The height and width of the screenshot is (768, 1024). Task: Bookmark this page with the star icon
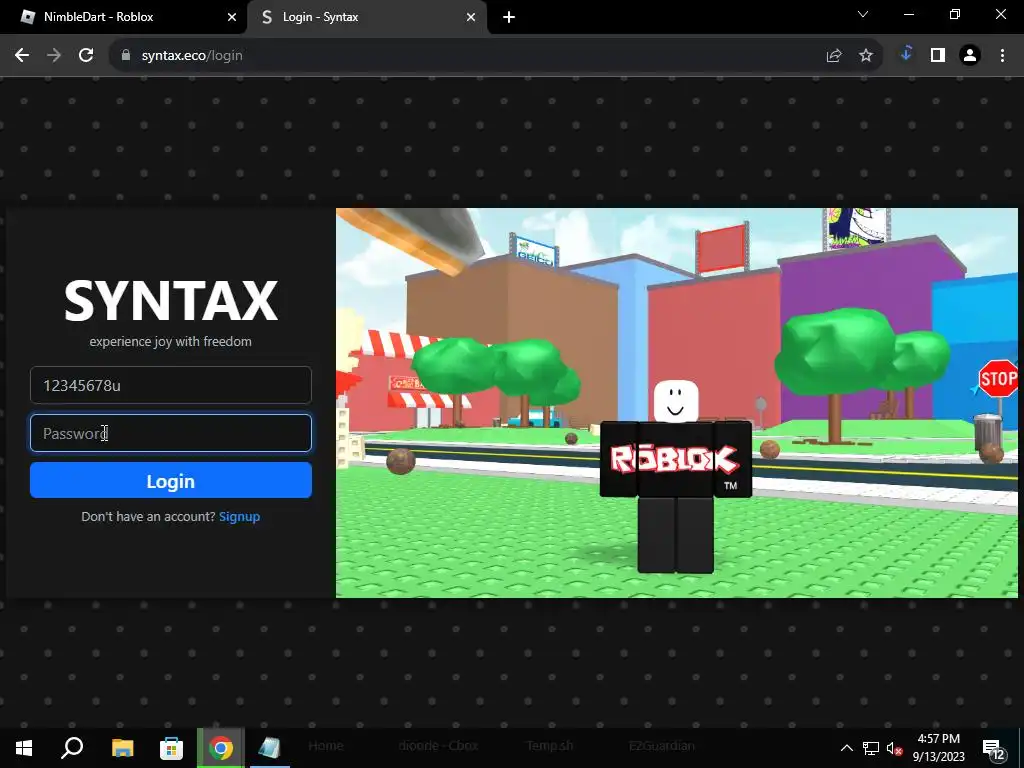(865, 56)
